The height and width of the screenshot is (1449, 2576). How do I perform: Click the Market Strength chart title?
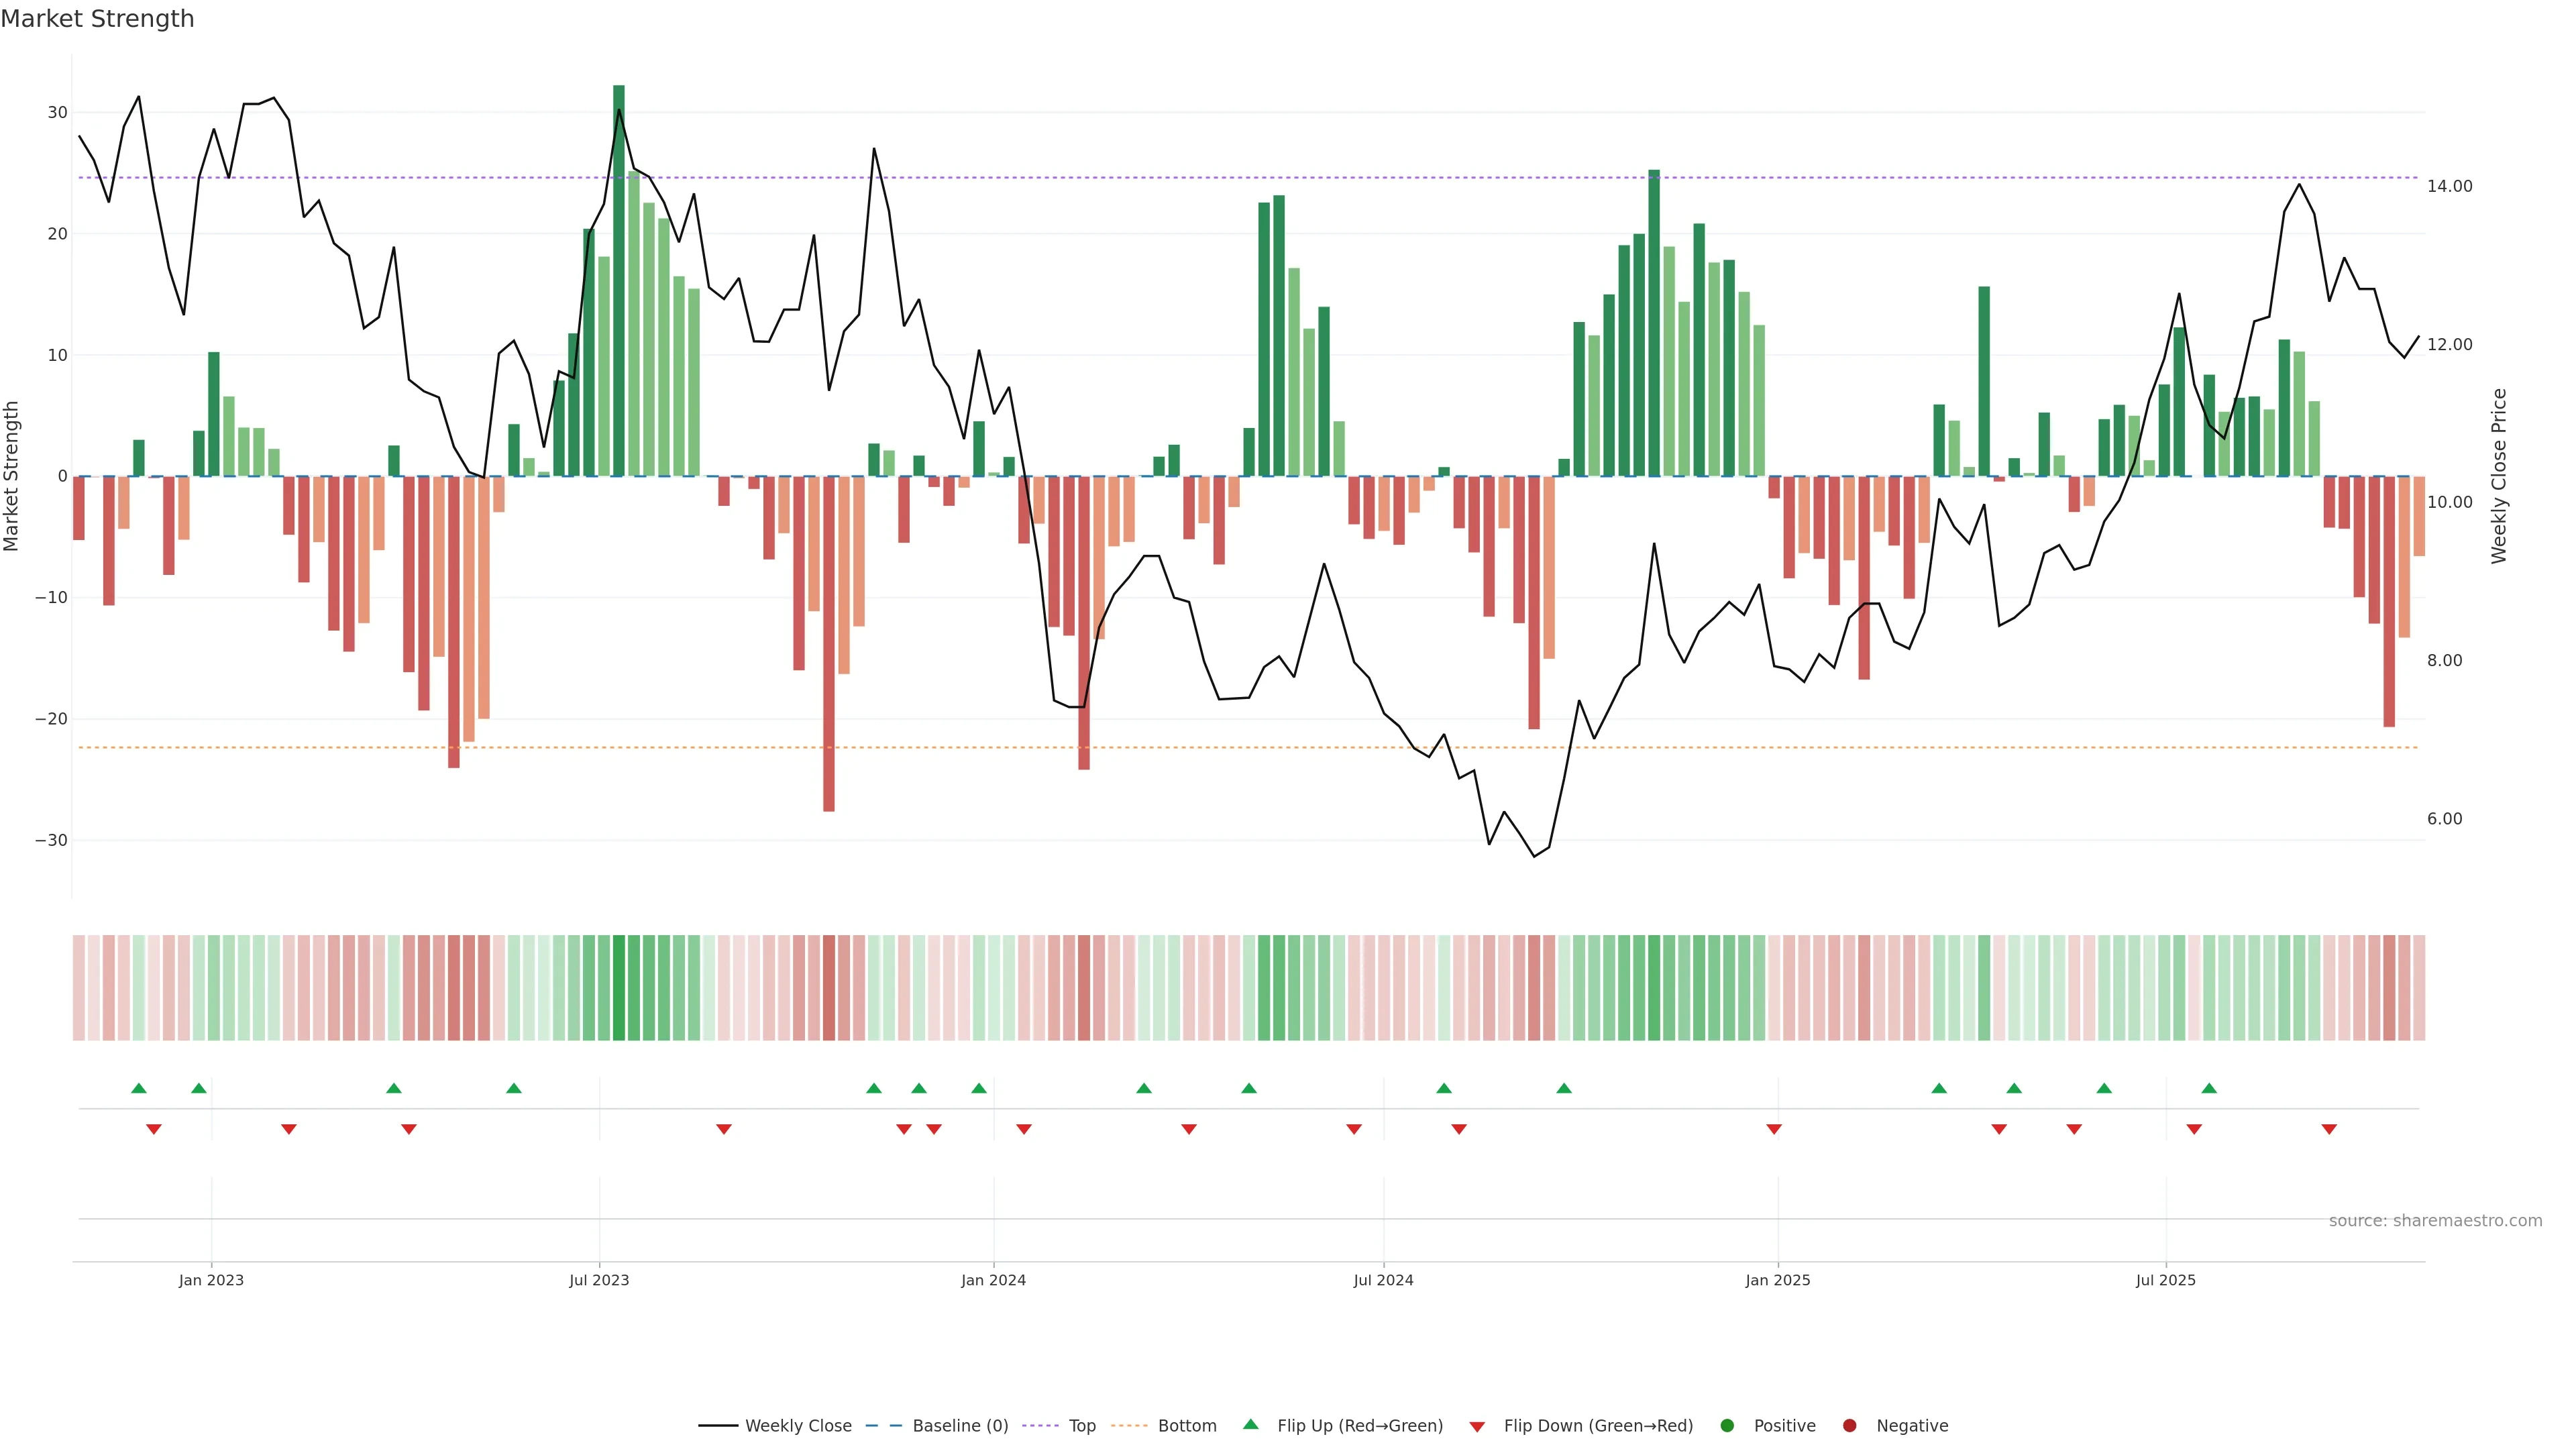point(97,19)
